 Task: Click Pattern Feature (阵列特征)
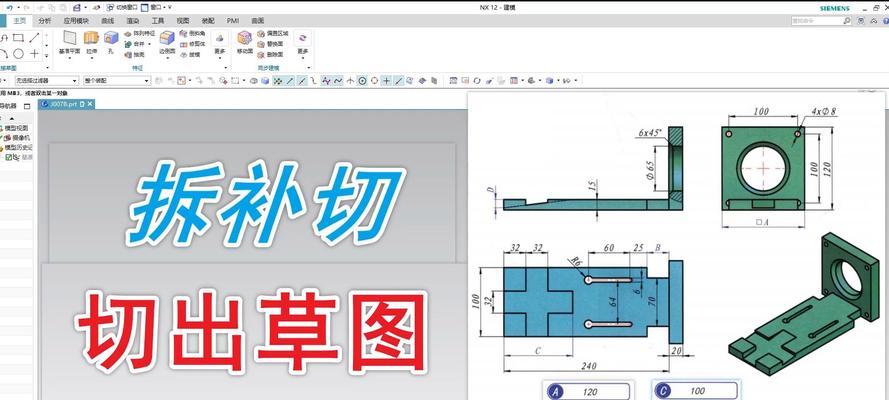tap(139, 33)
